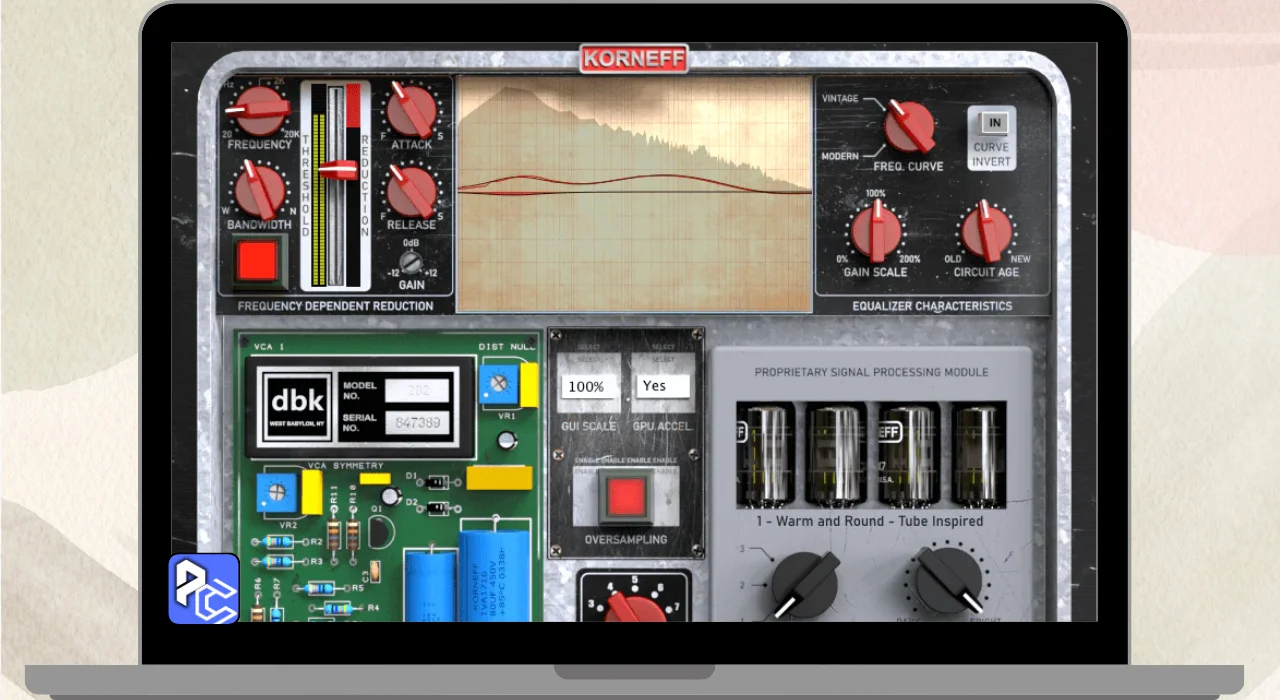Toggle the CURVE INVERT IN button

pos(993,123)
